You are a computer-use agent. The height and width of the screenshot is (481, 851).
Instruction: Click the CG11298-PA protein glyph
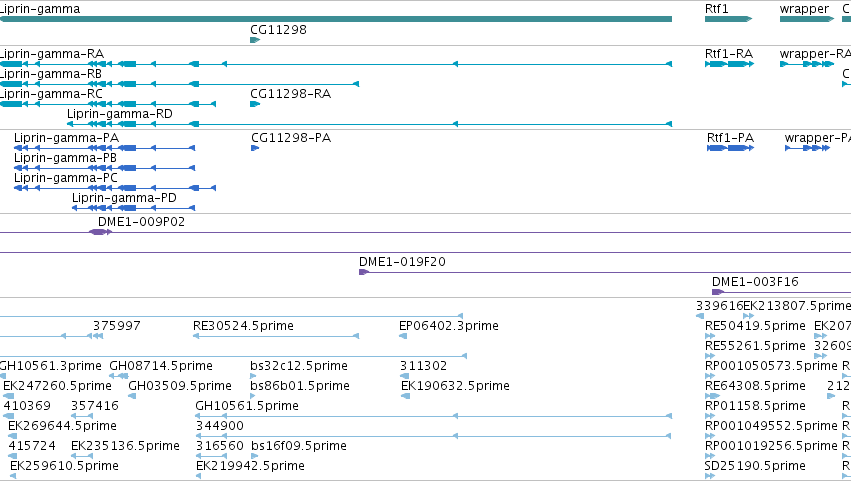[255, 148]
